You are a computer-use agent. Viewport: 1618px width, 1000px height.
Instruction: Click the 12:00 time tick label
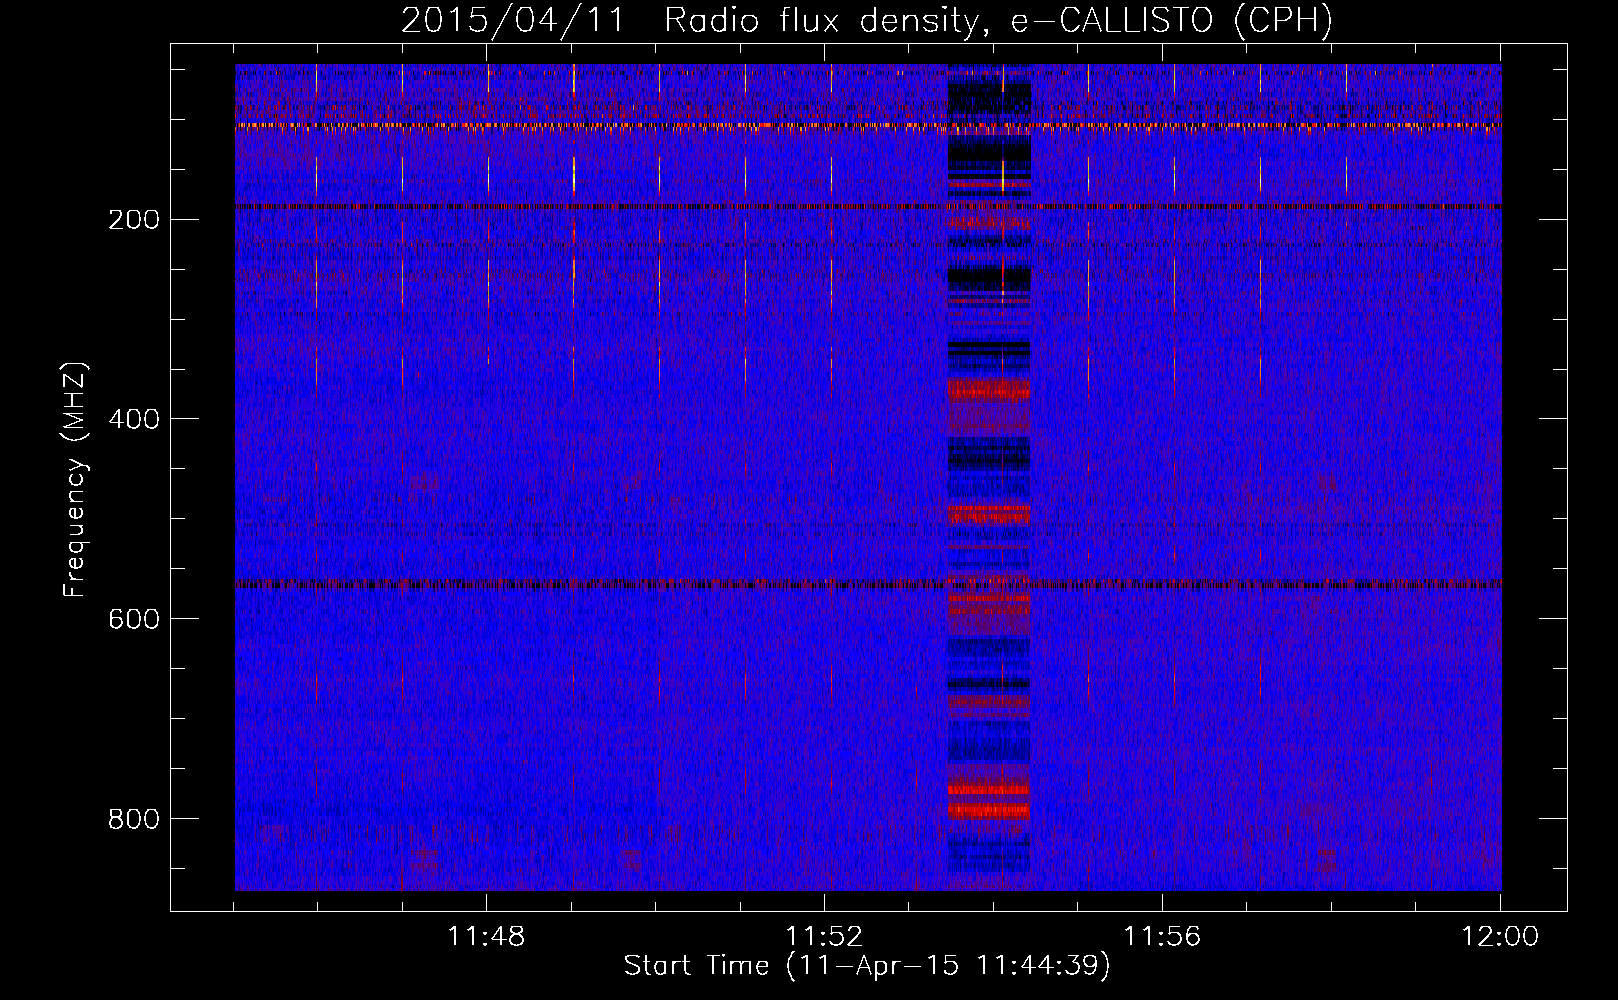pos(1500,937)
